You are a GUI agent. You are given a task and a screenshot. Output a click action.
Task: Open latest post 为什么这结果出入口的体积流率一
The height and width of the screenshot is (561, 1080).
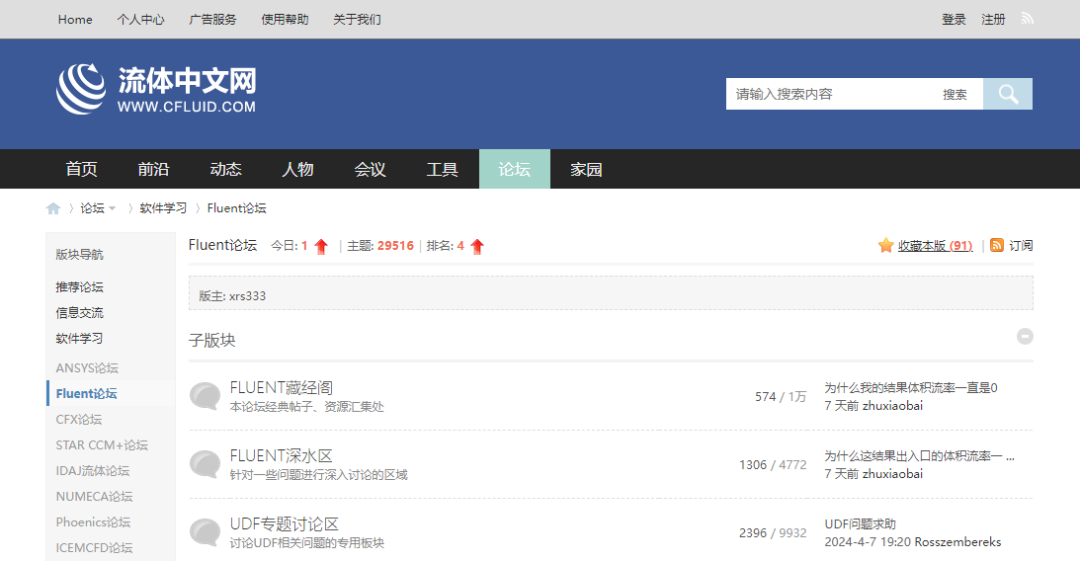[919, 456]
